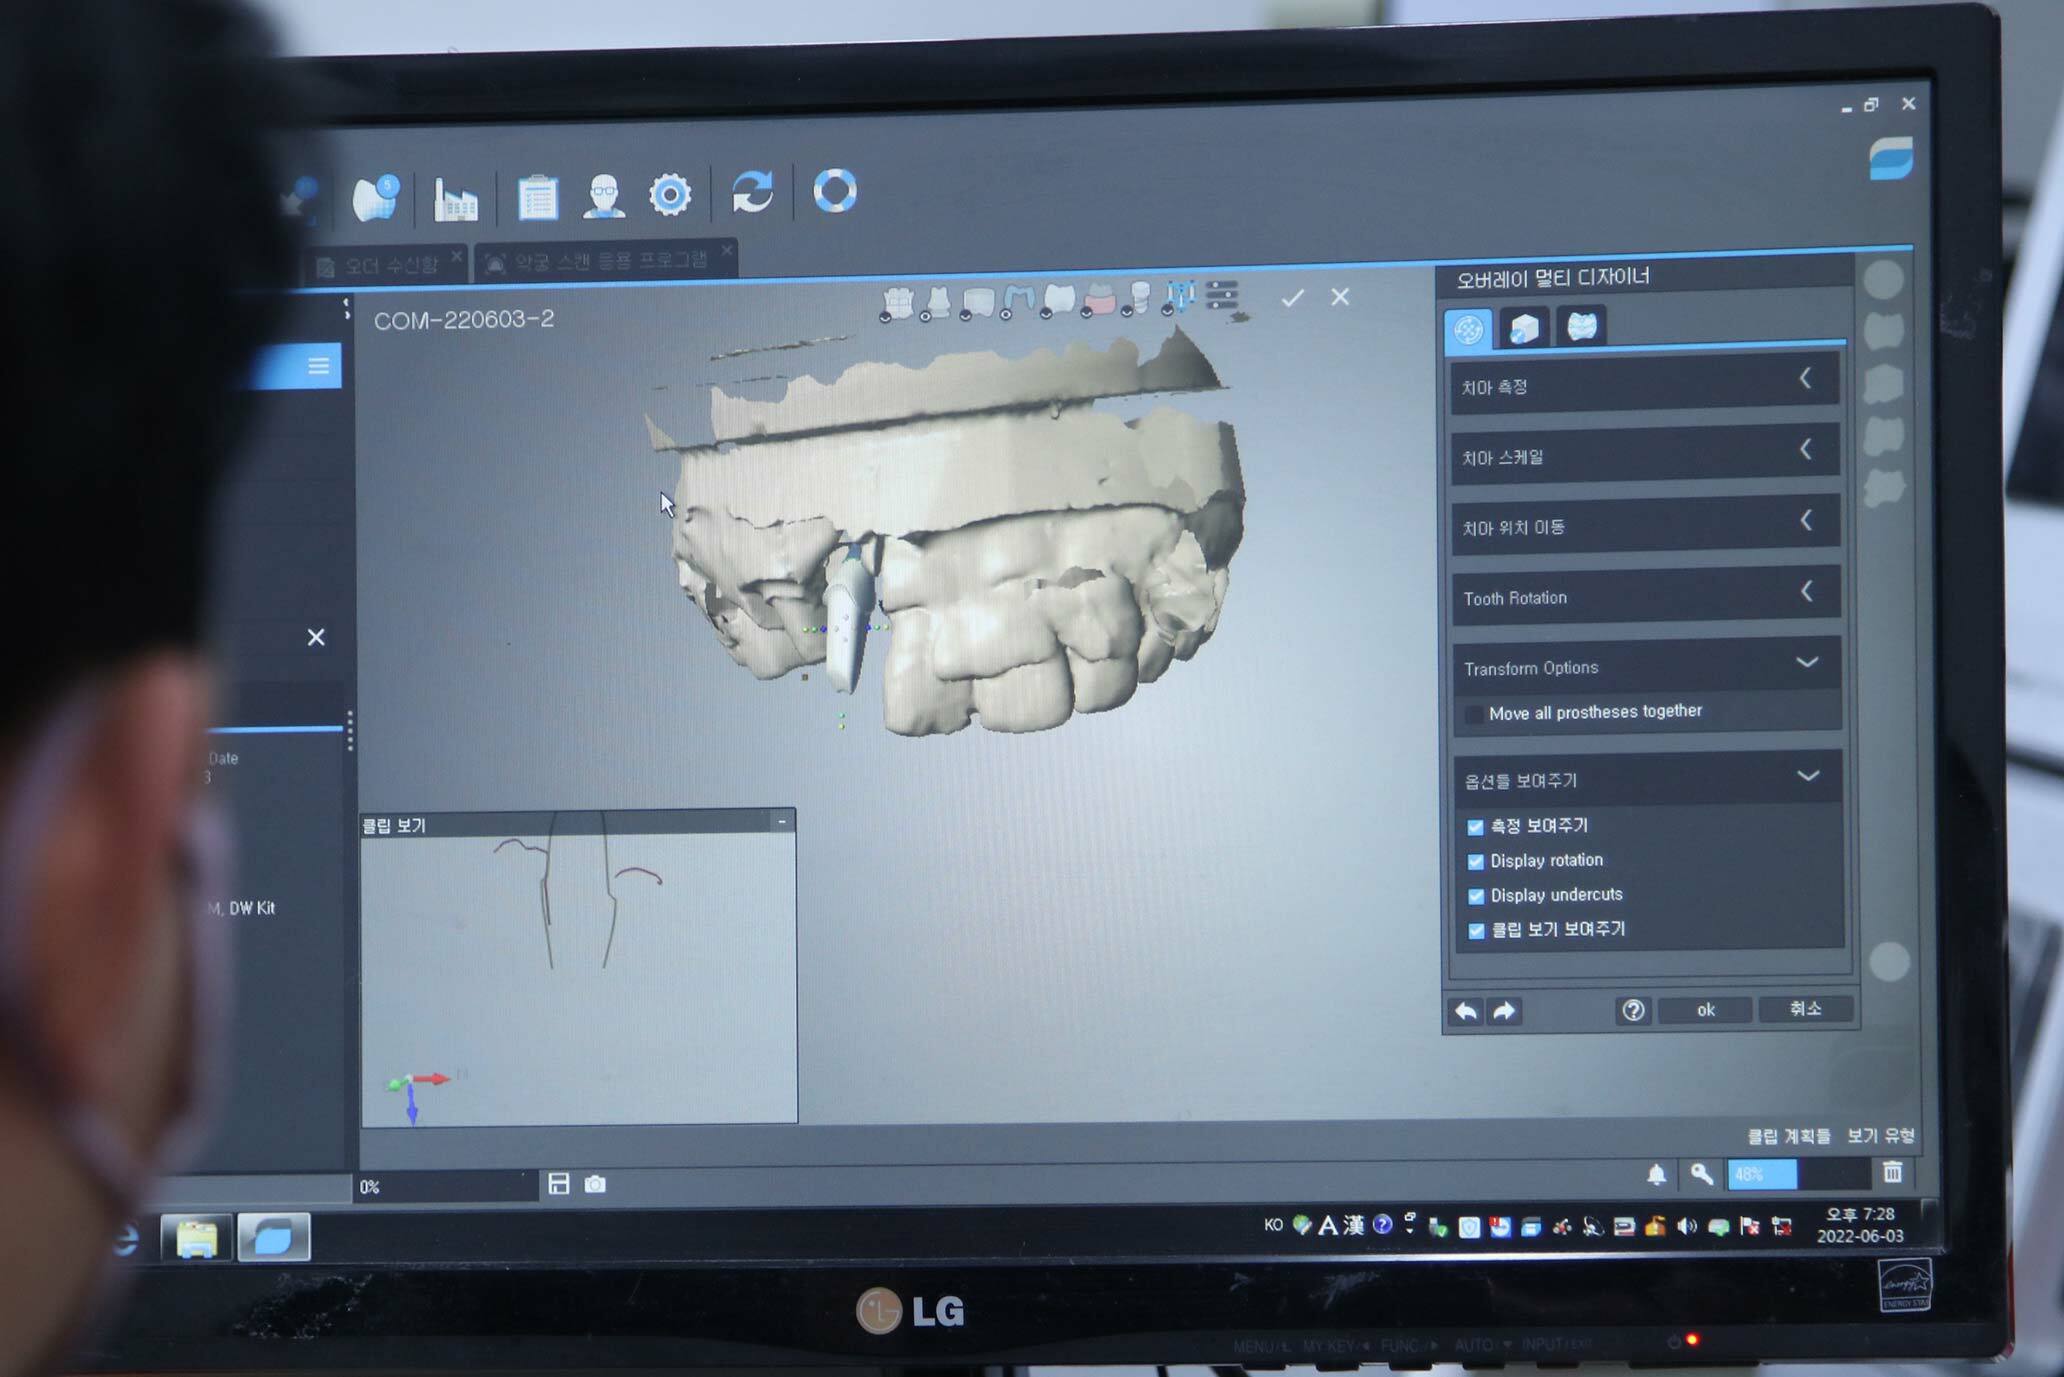The width and height of the screenshot is (2064, 1377).
Task: Click the ok button
Action: tap(1705, 1010)
